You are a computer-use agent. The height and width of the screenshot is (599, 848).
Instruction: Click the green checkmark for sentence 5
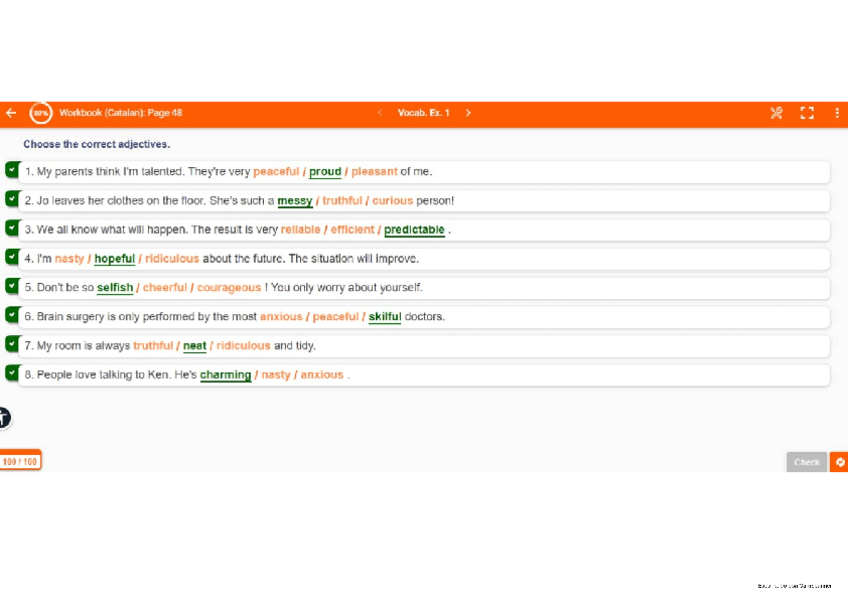click(x=12, y=285)
